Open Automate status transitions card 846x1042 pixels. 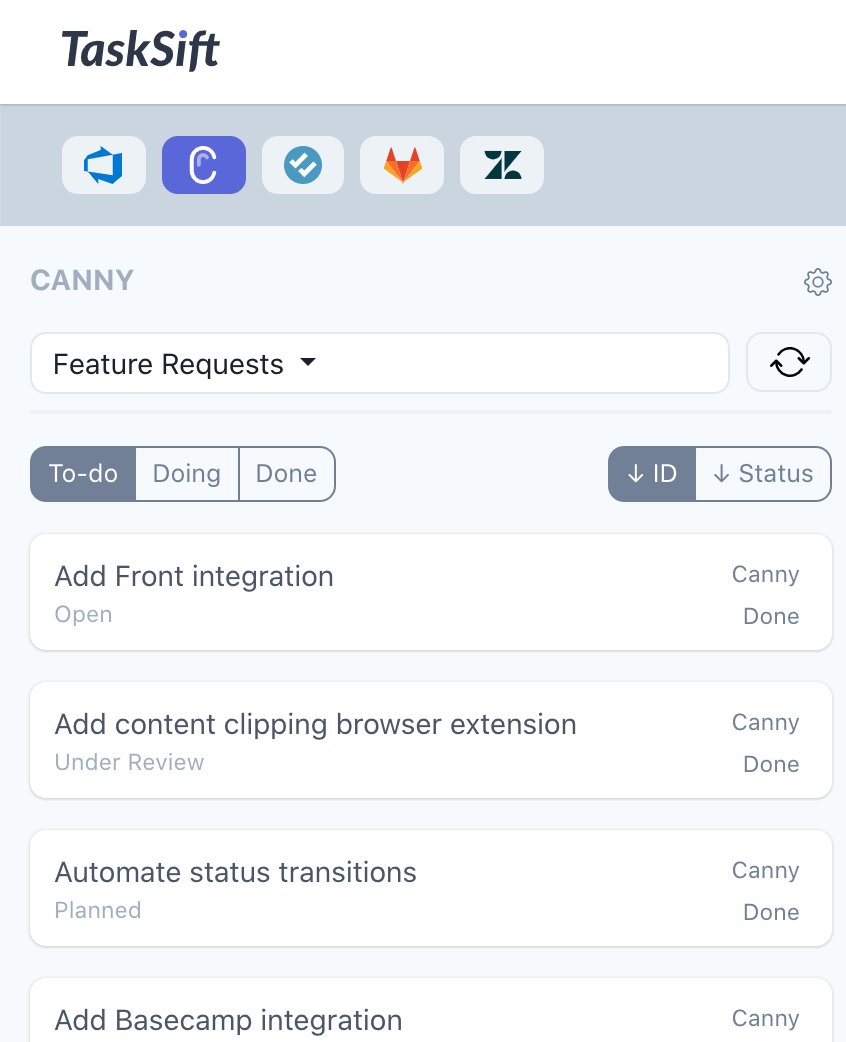(431, 888)
